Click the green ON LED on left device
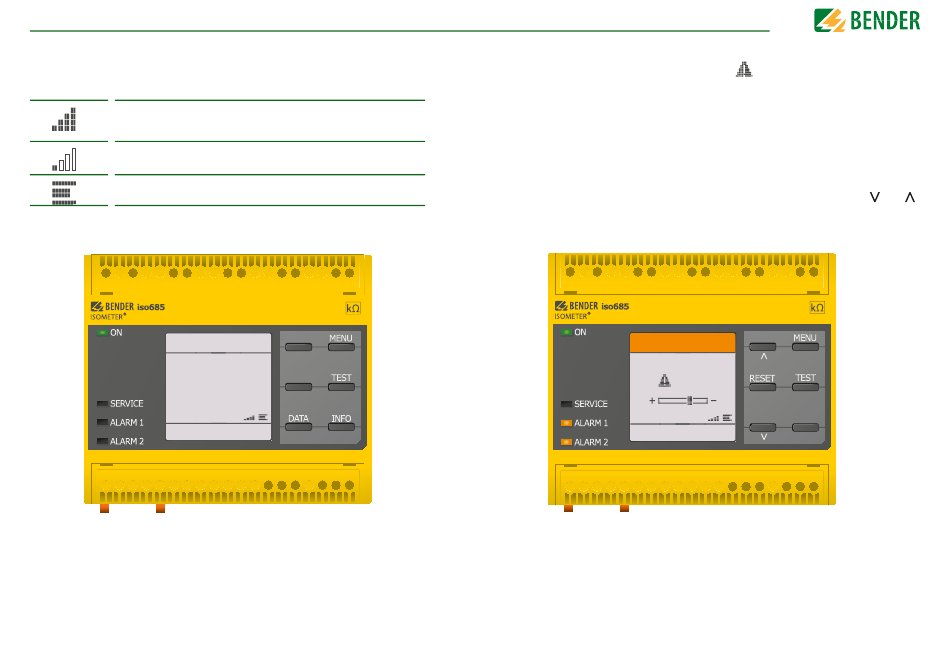The image size is (950, 659). pyautogui.click(x=102, y=333)
